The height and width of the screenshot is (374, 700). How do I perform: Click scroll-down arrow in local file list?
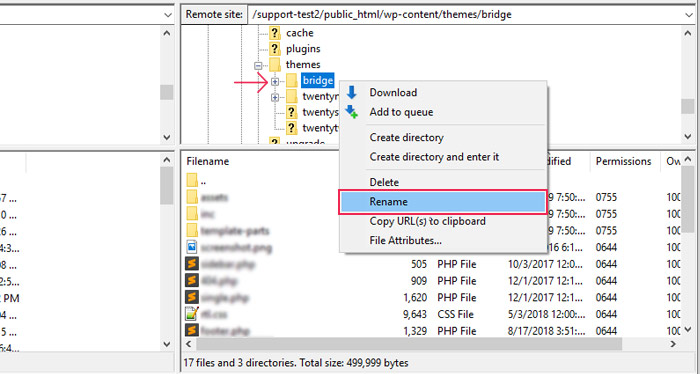click(x=167, y=344)
